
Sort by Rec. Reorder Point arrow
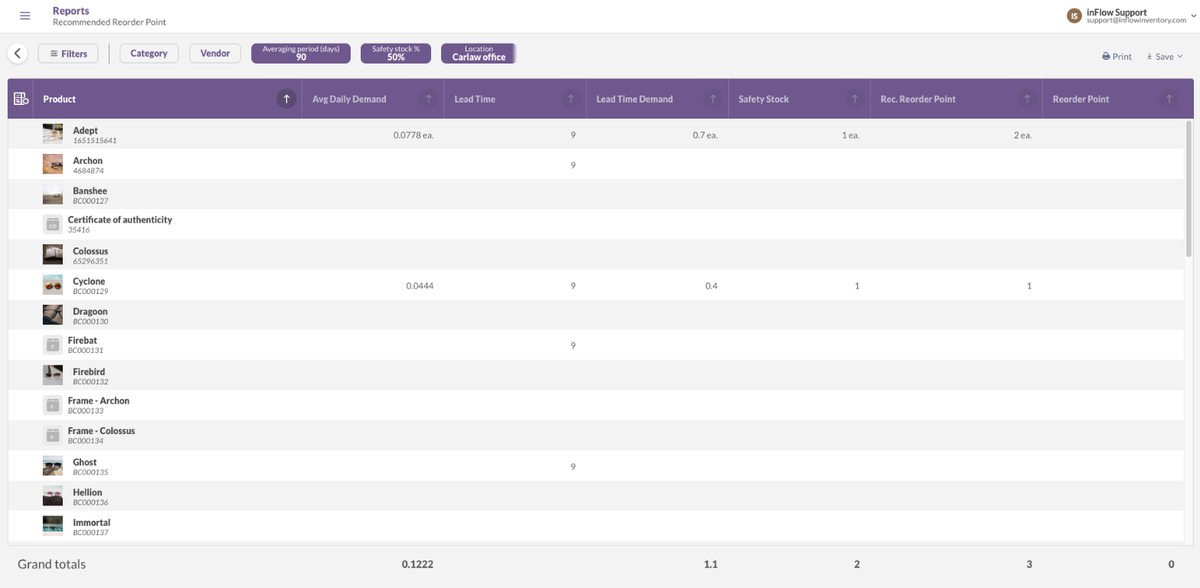coord(1026,99)
